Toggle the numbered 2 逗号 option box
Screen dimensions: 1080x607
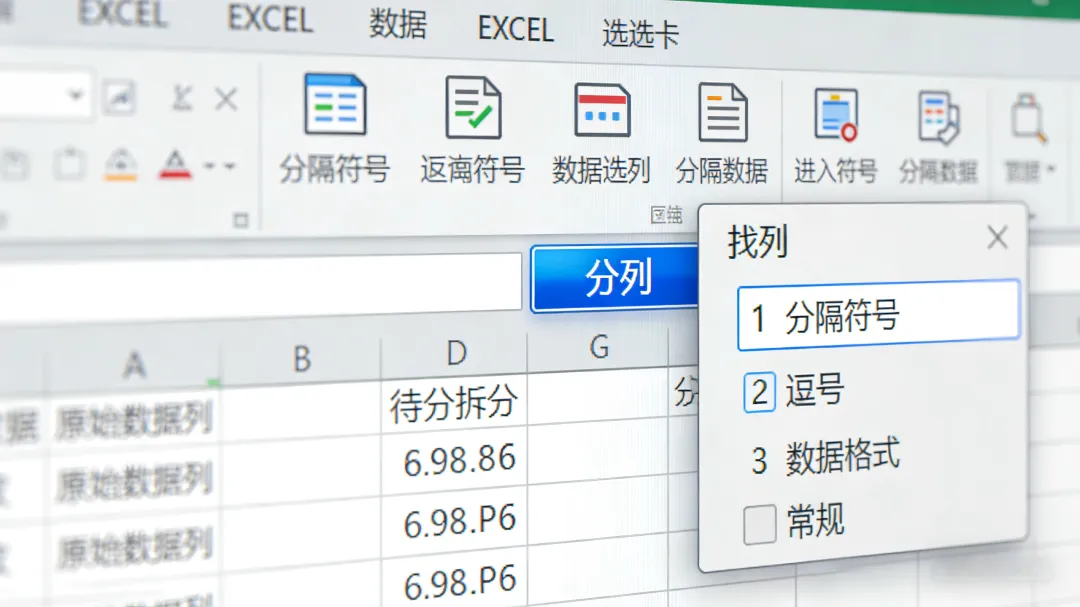(759, 392)
